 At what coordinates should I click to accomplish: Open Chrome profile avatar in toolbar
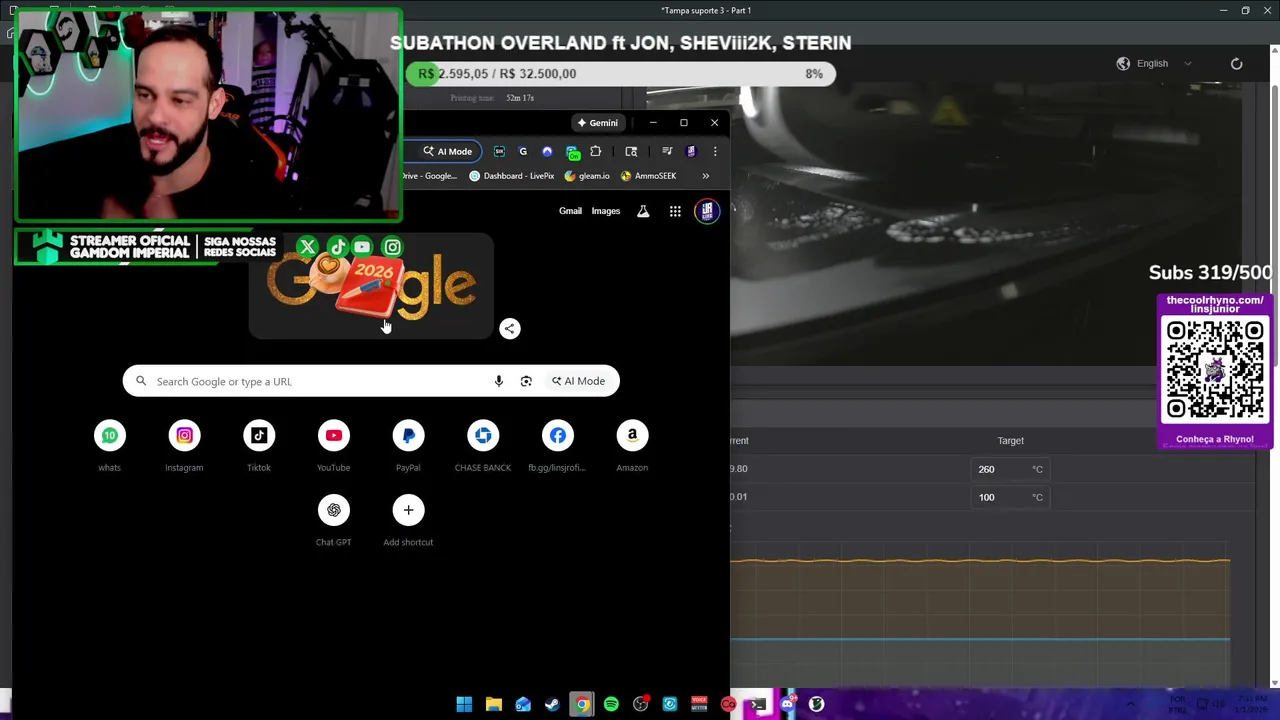tap(691, 152)
